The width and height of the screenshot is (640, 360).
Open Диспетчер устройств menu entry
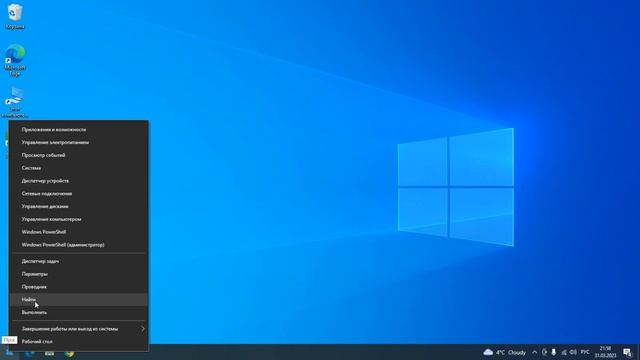(78, 181)
